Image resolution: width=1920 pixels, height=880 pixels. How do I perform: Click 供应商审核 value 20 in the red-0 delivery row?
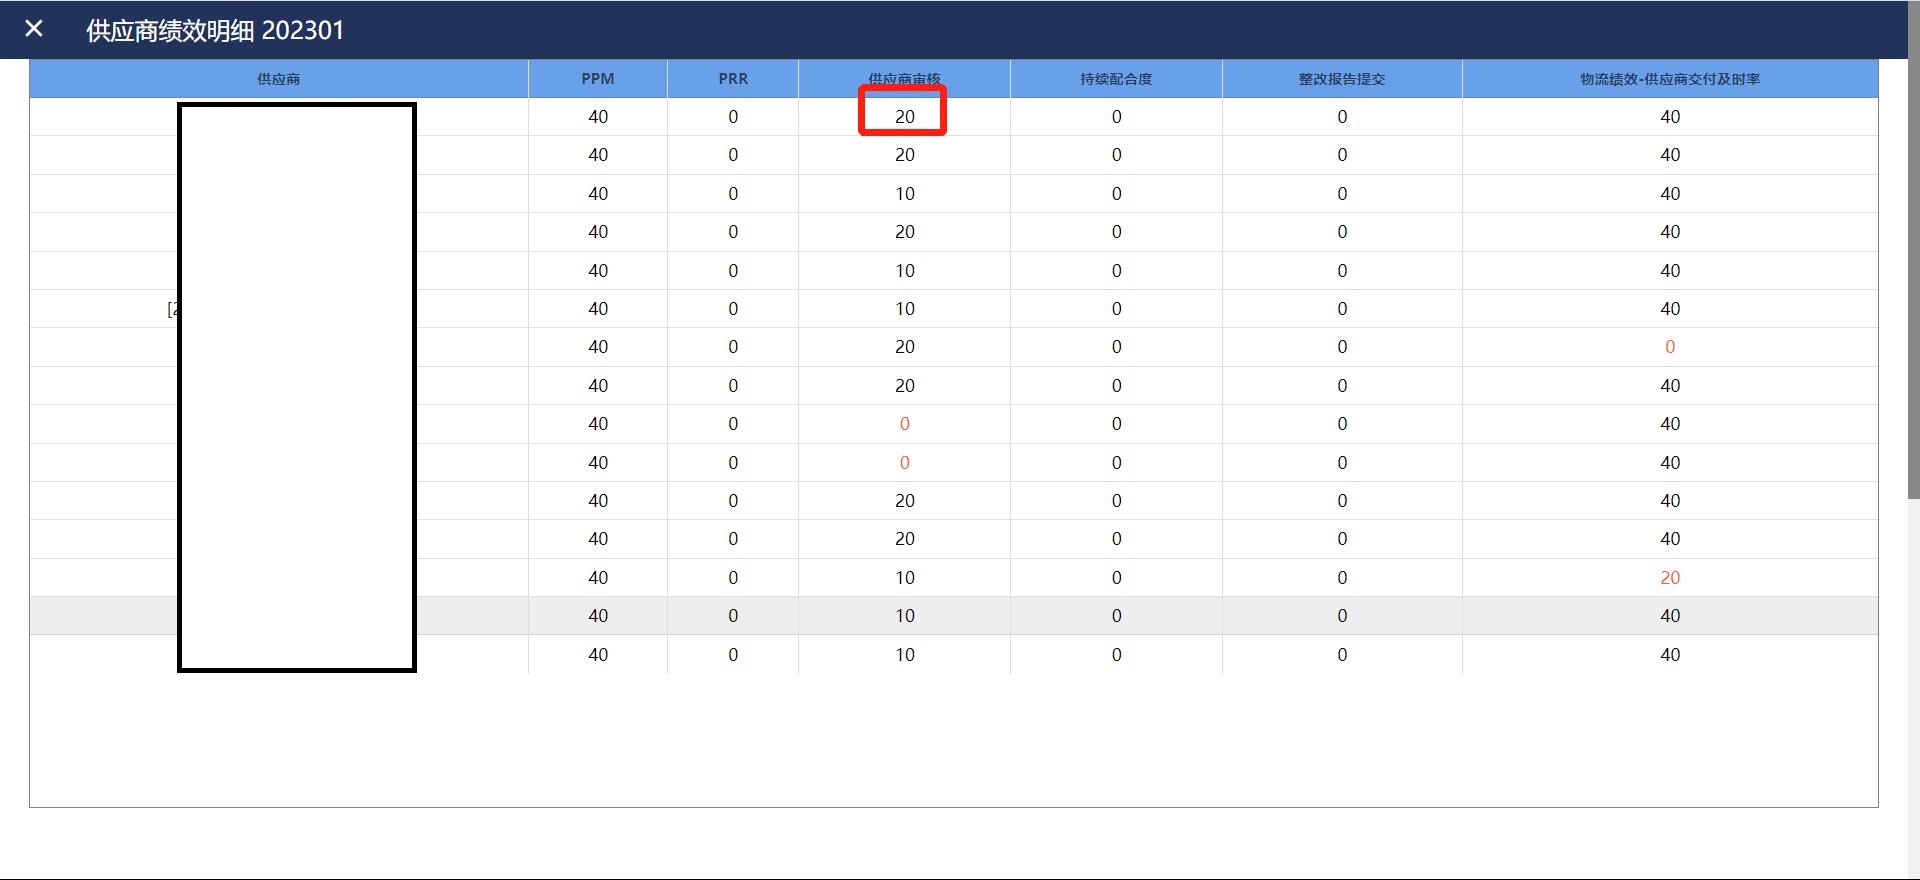(905, 347)
